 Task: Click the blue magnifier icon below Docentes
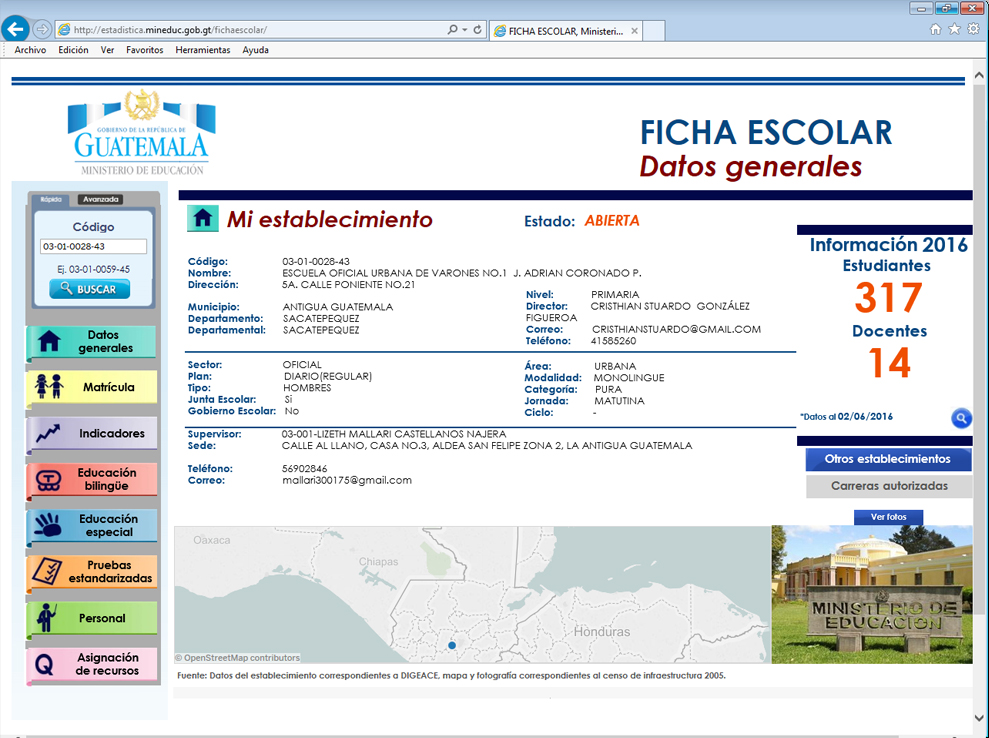point(960,418)
